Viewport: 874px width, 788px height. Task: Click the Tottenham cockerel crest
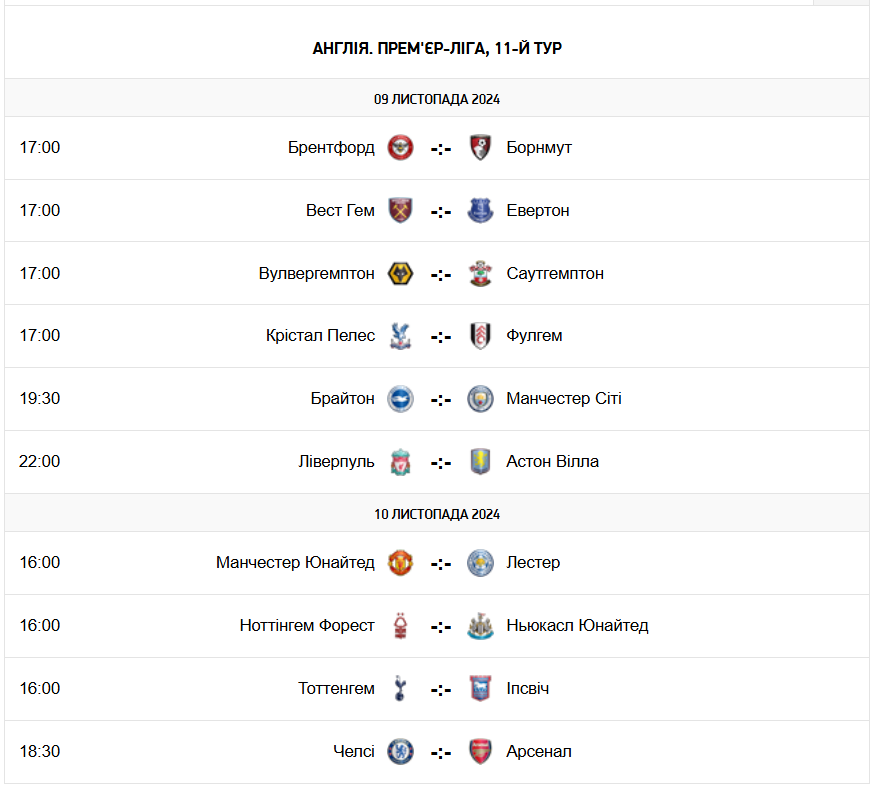[401, 689]
